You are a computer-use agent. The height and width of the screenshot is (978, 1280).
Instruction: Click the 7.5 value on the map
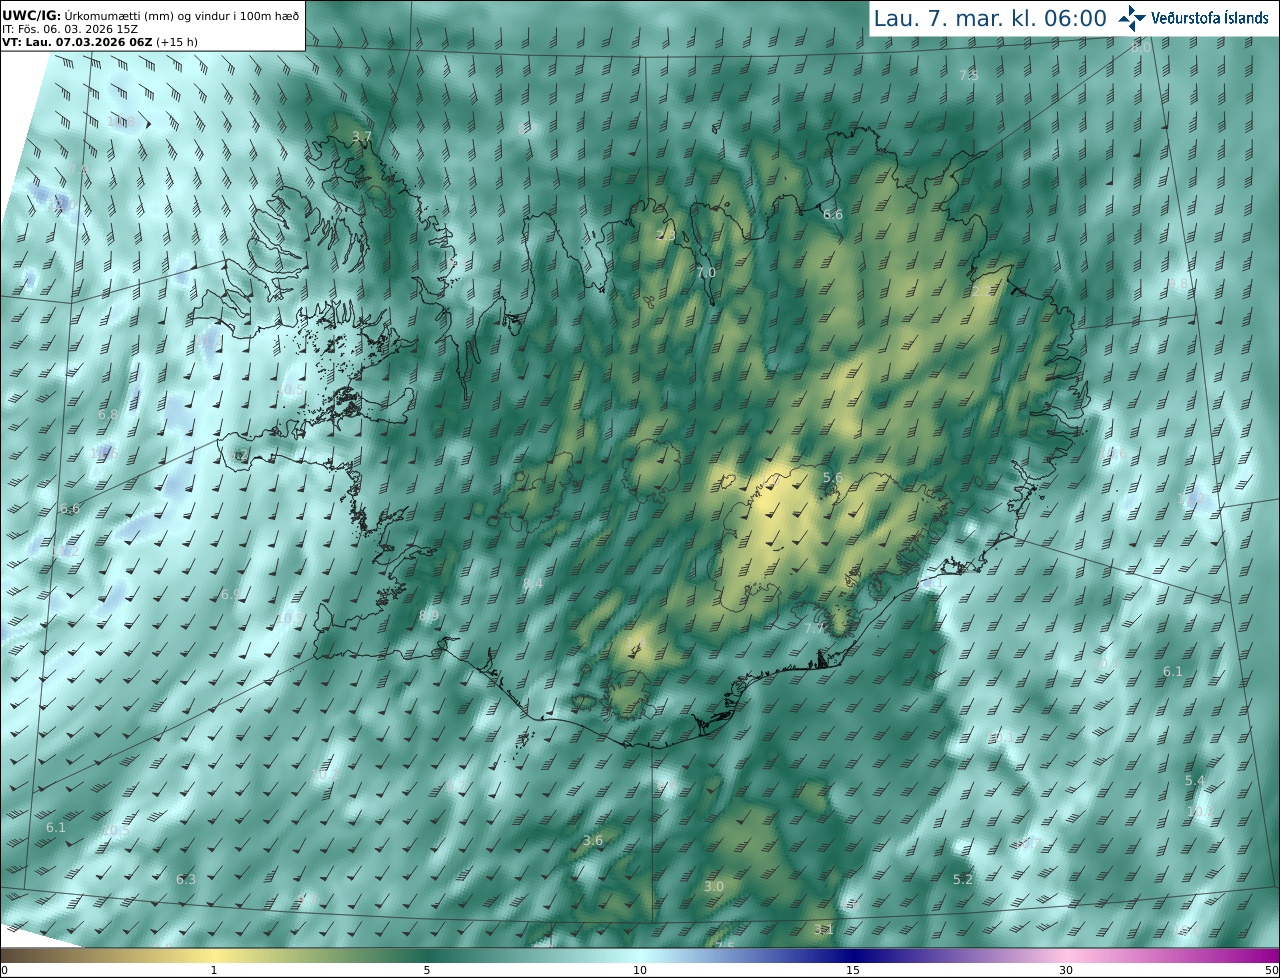coord(969,75)
